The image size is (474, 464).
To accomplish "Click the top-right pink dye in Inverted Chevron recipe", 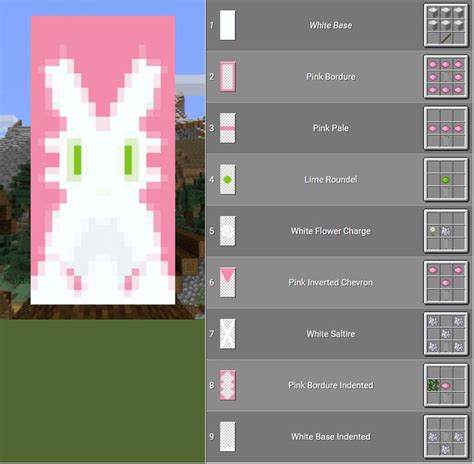I will pyautogui.click(x=459, y=270).
